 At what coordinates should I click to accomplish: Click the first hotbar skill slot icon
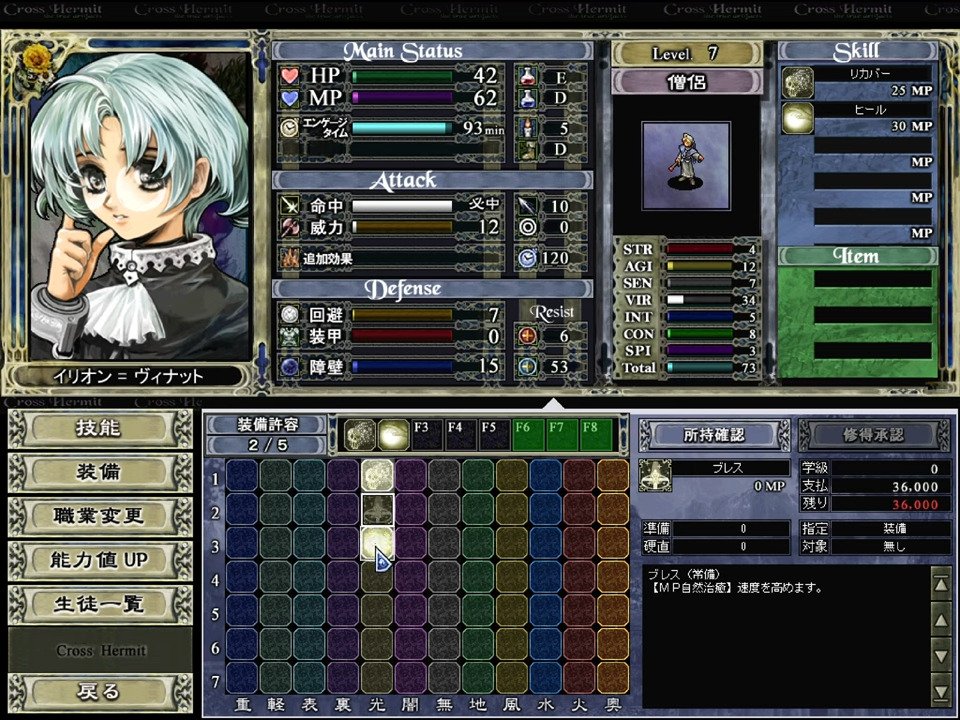360,434
